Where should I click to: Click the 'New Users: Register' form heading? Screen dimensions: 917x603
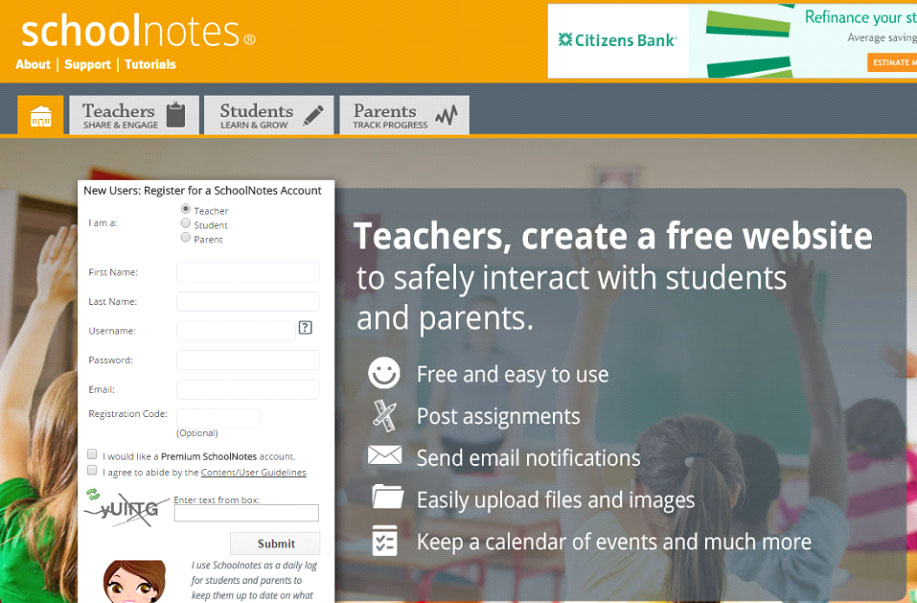(x=202, y=191)
